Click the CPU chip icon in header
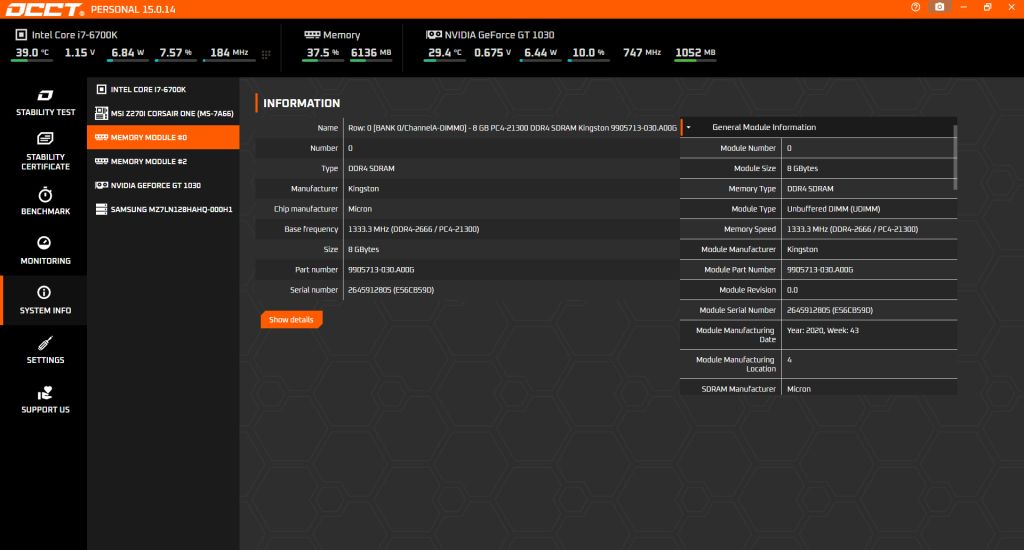1024x550 pixels. point(21,35)
